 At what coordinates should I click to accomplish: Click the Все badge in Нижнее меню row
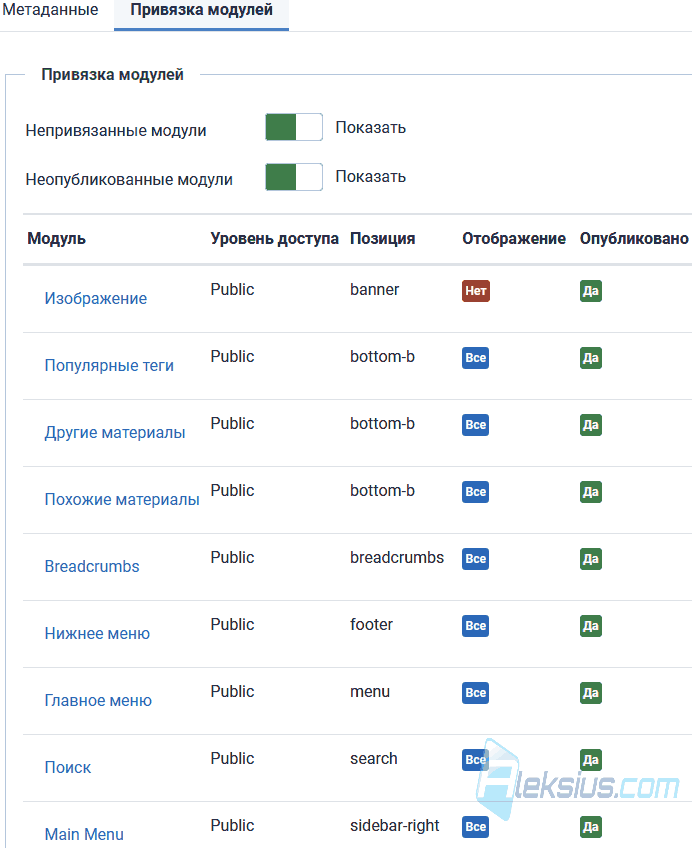tap(476, 626)
